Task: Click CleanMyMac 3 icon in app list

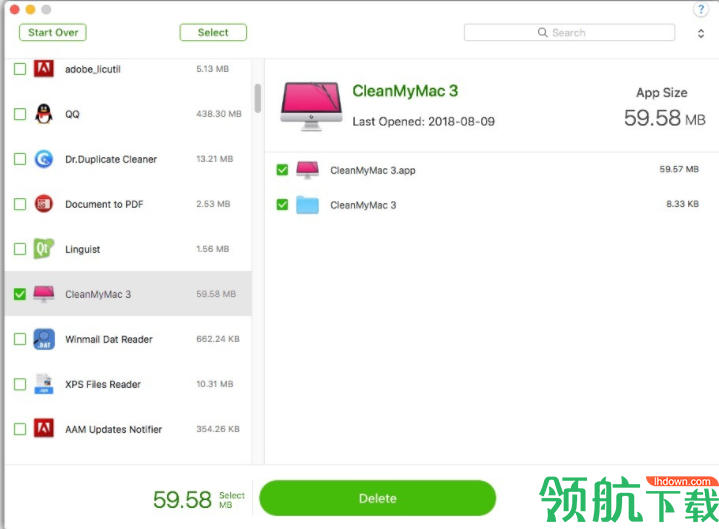Action: click(x=44, y=294)
